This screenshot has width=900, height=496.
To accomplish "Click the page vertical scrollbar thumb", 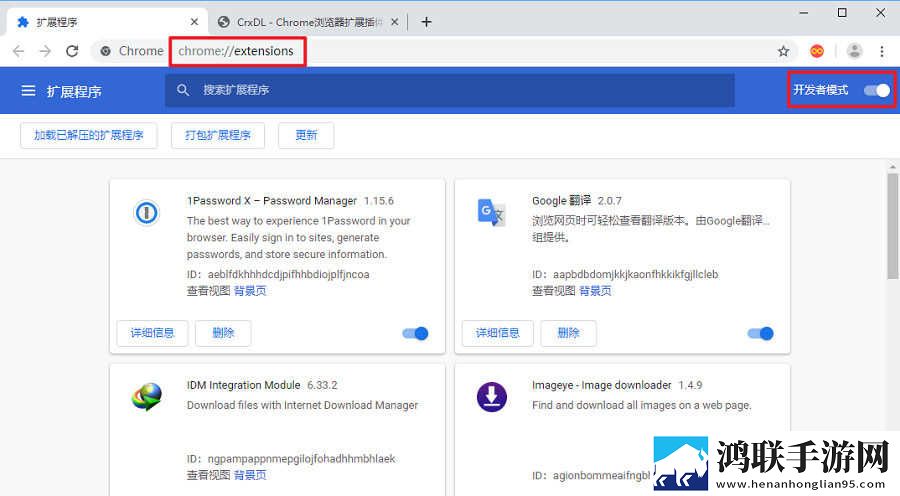I will [x=893, y=227].
